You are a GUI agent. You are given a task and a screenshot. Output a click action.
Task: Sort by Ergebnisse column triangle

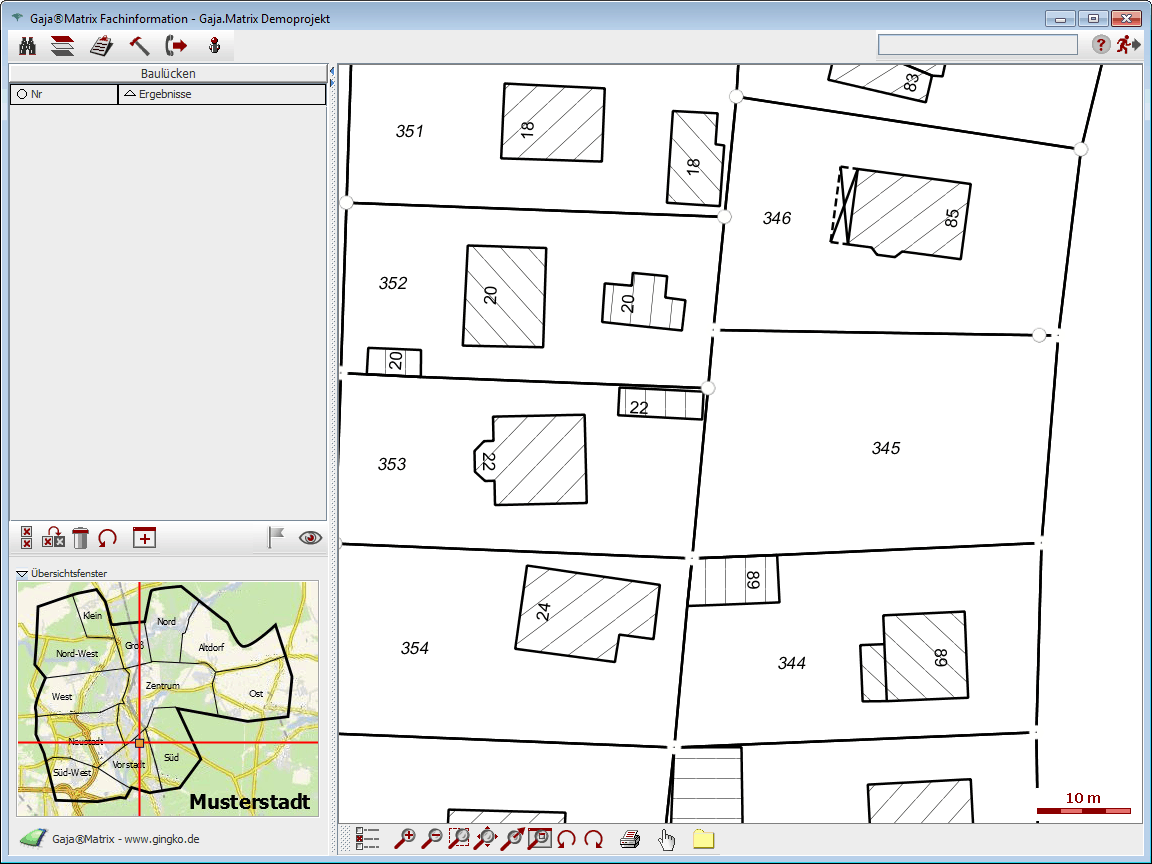[128, 94]
